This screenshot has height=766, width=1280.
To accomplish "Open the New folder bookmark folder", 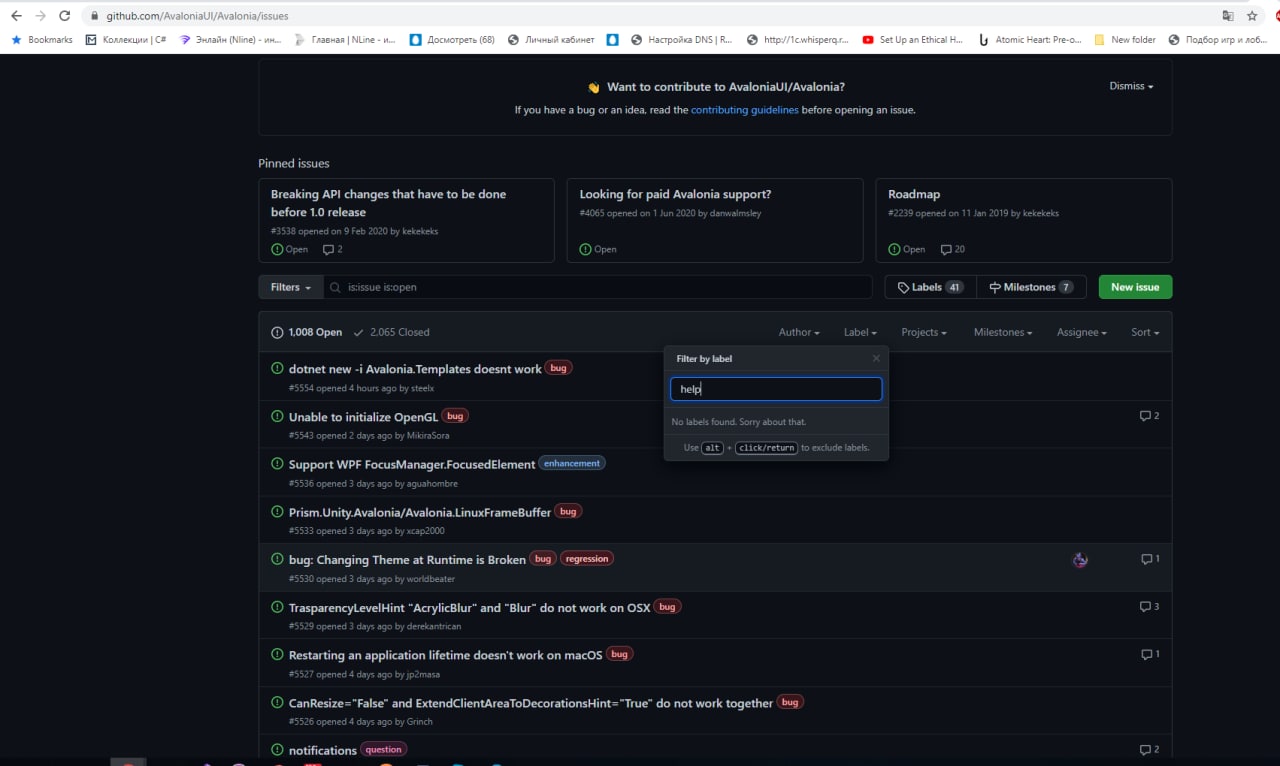I will pyautogui.click(x=1125, y=40).
